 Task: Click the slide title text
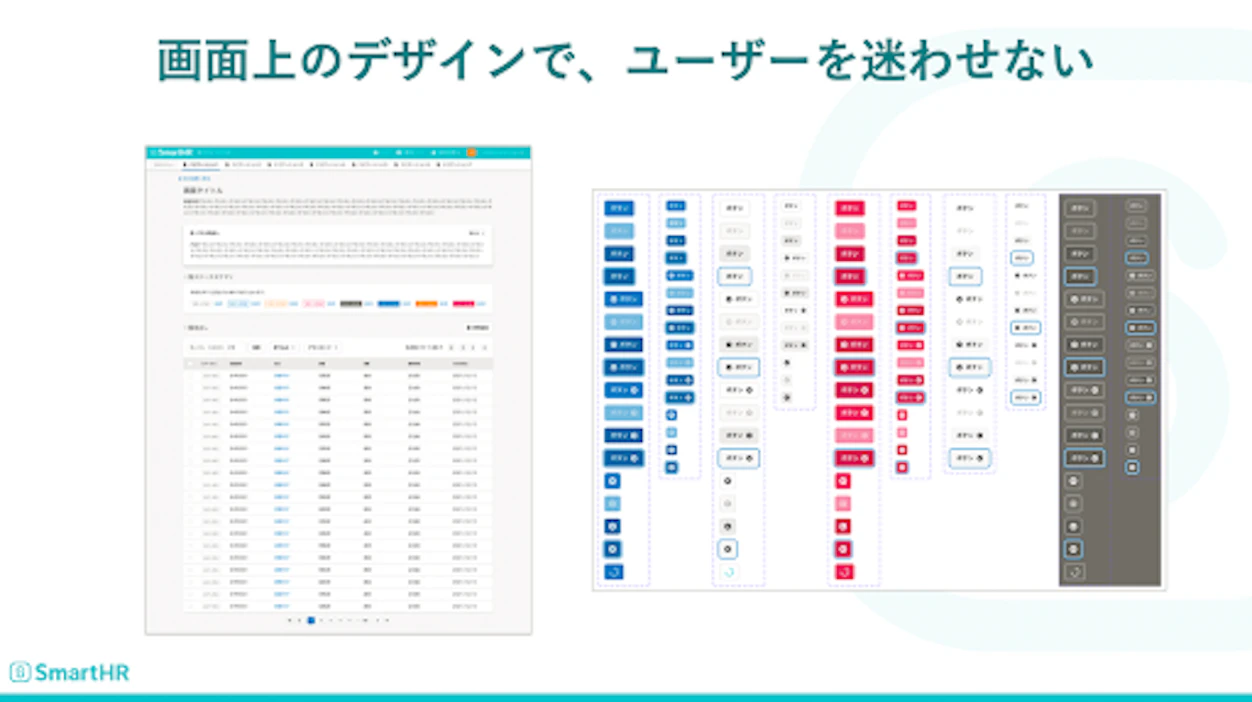tap(625, 61)
